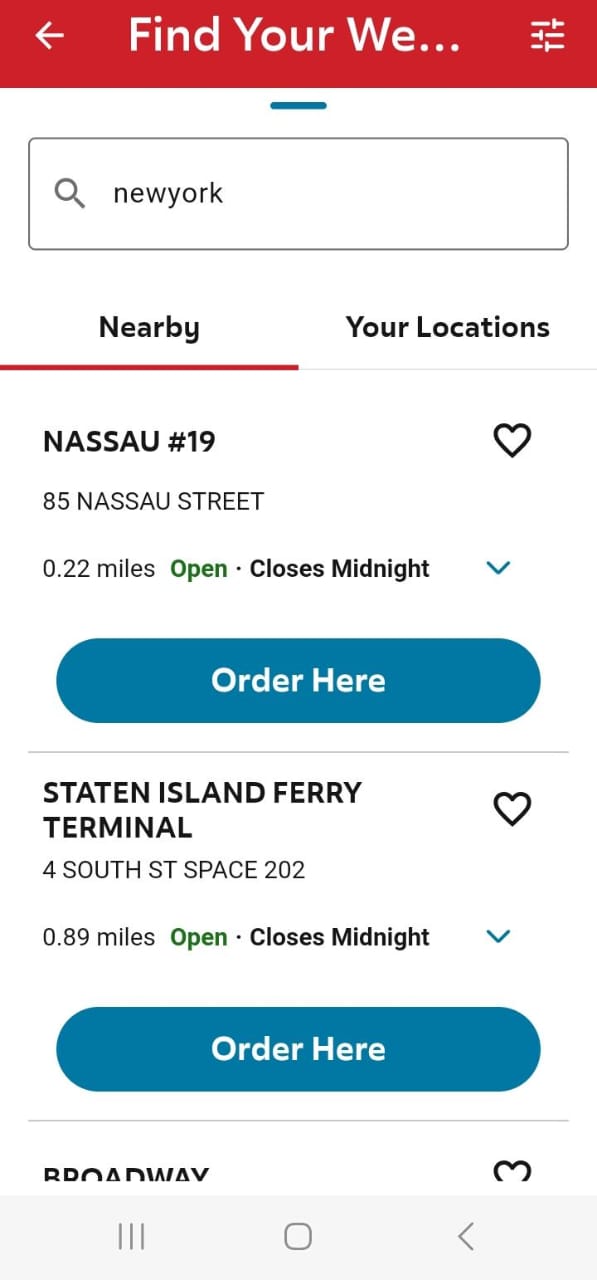
Task: Click the Broadway location heart icon
Action: (x=512, y=1172)
